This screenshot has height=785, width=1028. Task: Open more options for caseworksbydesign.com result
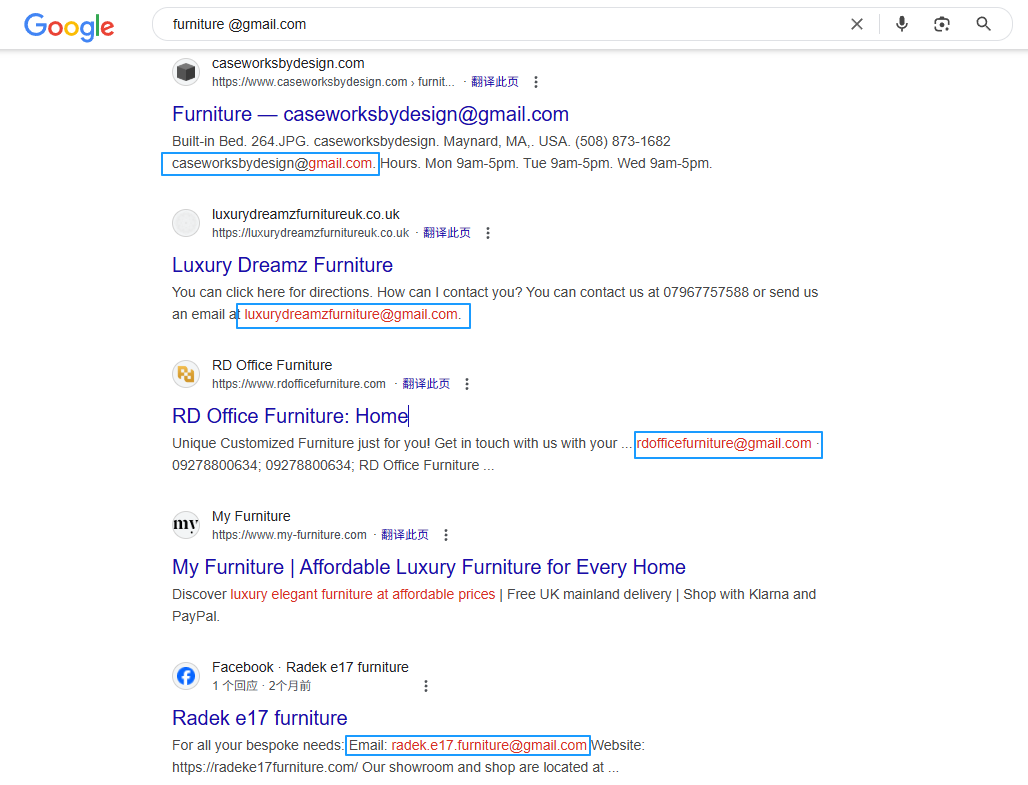[536, 82]
